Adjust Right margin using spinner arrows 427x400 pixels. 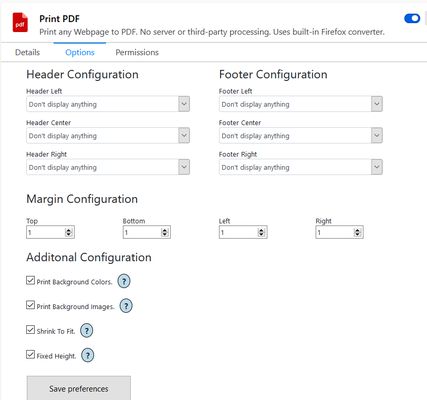point(357,232)
